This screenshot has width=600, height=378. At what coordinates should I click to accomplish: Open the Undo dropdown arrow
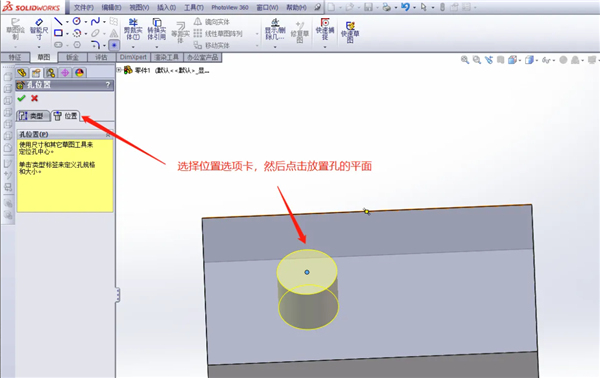click(414, 7)
